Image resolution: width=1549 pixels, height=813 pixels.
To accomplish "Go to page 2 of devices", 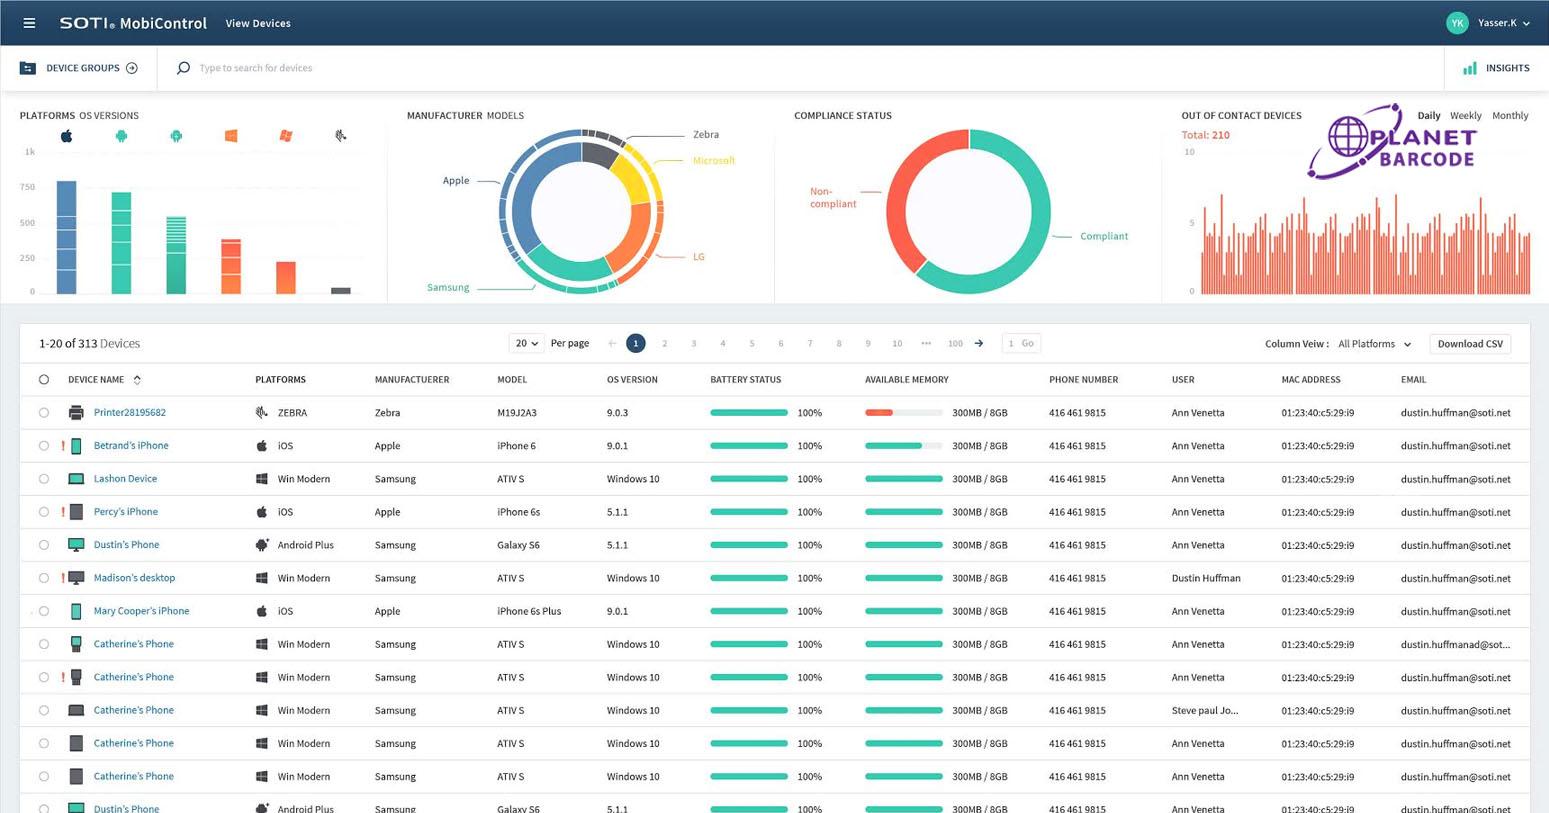I will pos(664,343).
